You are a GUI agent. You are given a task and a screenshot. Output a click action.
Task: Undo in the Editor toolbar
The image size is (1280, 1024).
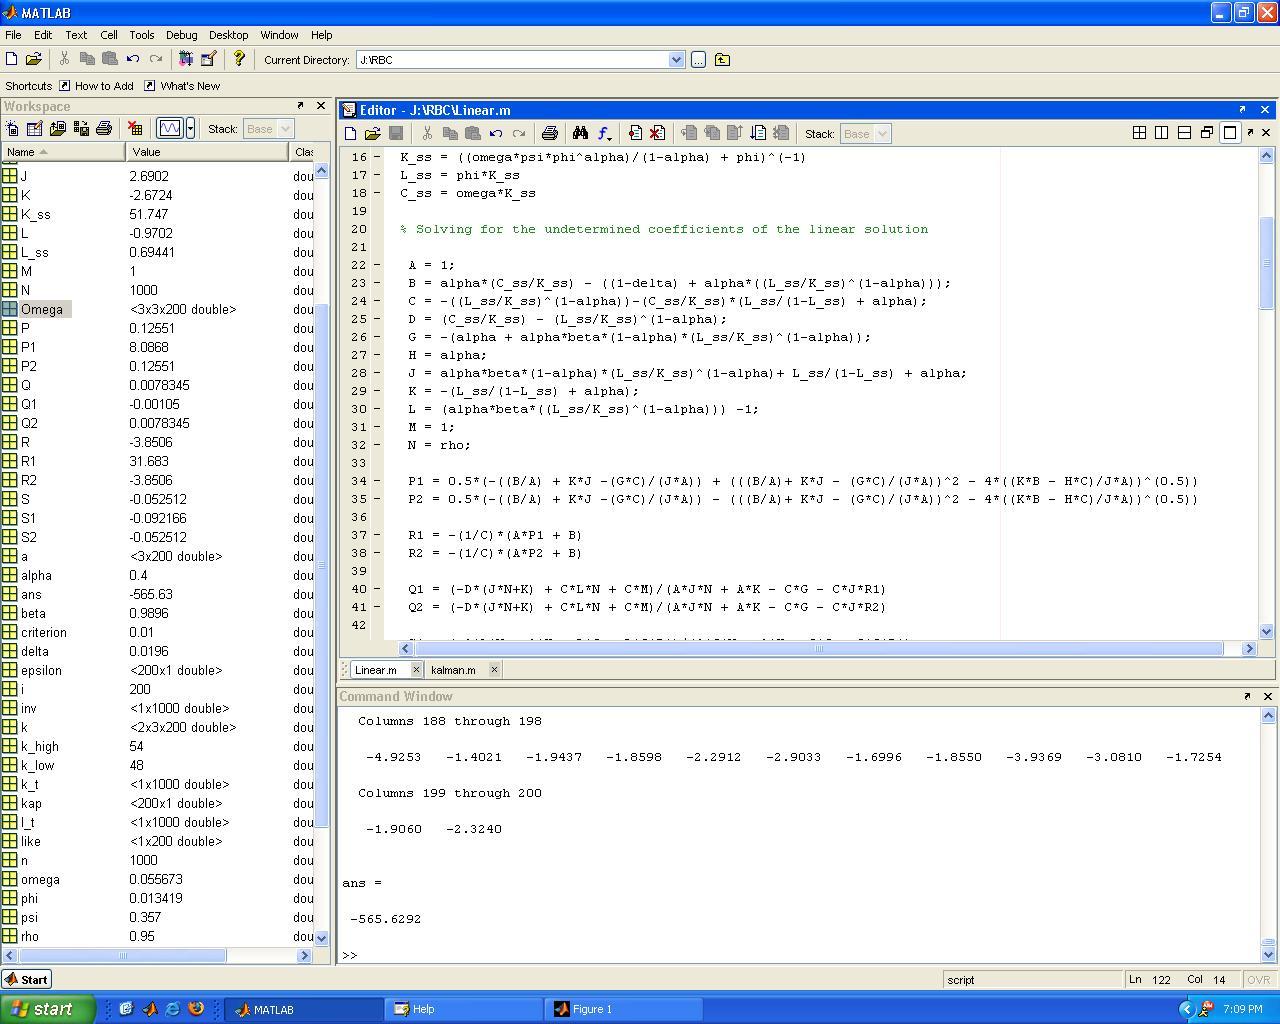[496, 133]
